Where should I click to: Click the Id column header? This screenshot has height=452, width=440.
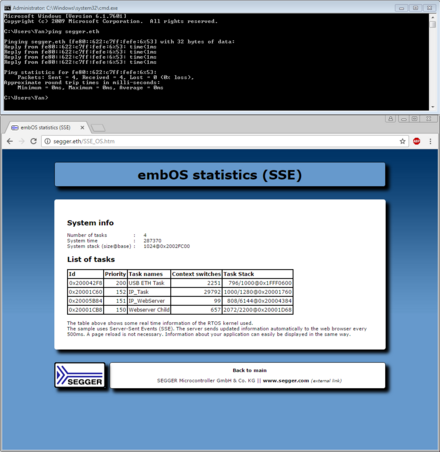[85, 274]
